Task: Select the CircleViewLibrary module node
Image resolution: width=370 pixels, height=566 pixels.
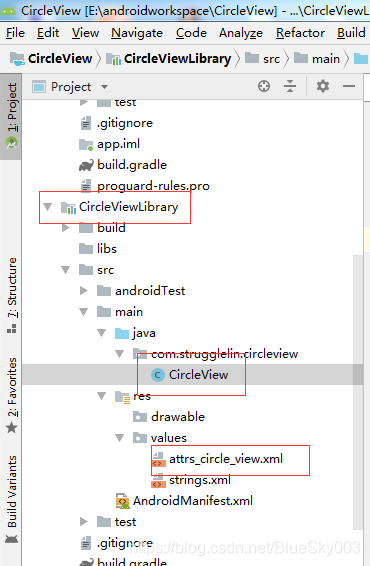Action: (x=129, y=207)
